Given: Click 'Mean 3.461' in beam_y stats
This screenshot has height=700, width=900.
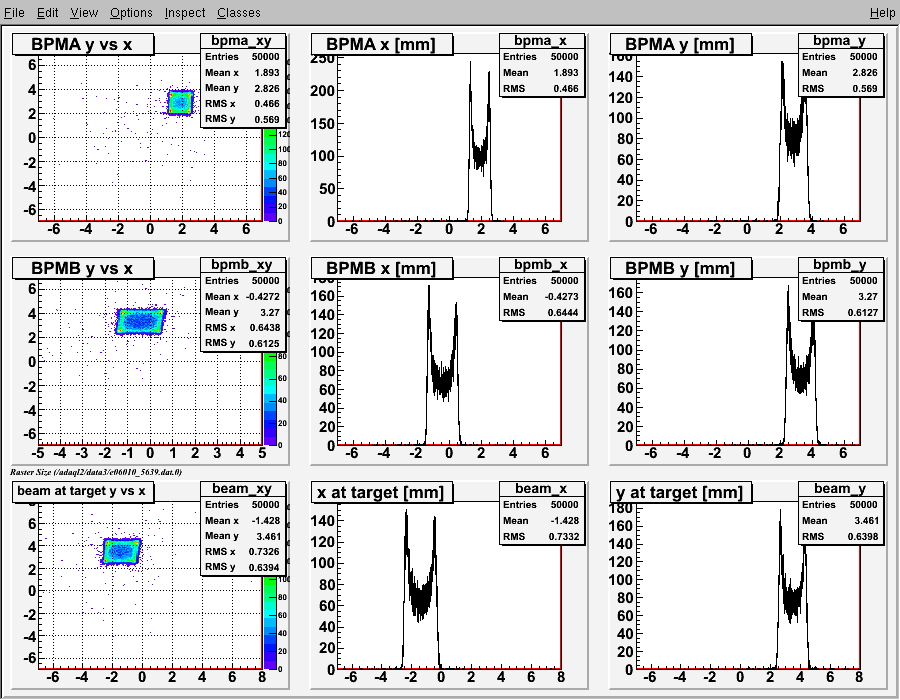Looking at the screenshot, I should [840, 520].
